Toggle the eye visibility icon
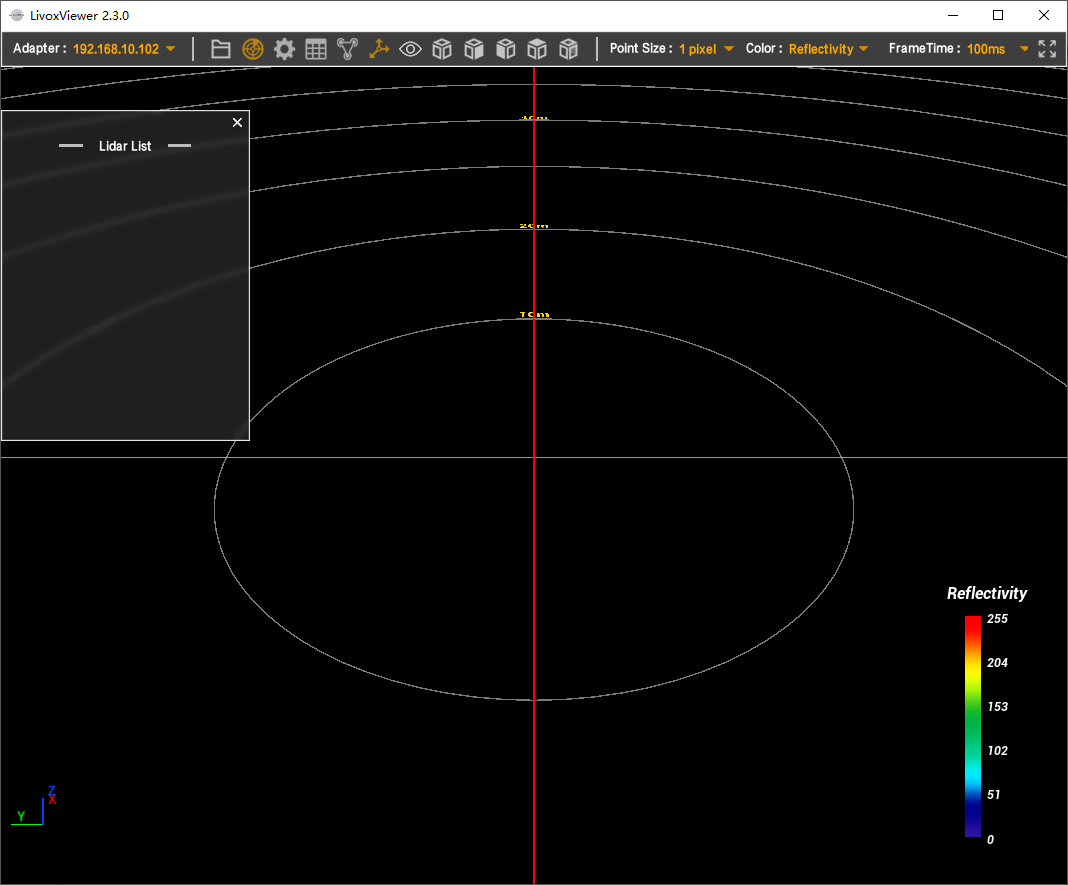The height and width of the screenshot is (885, 1068). click(410, 49)
